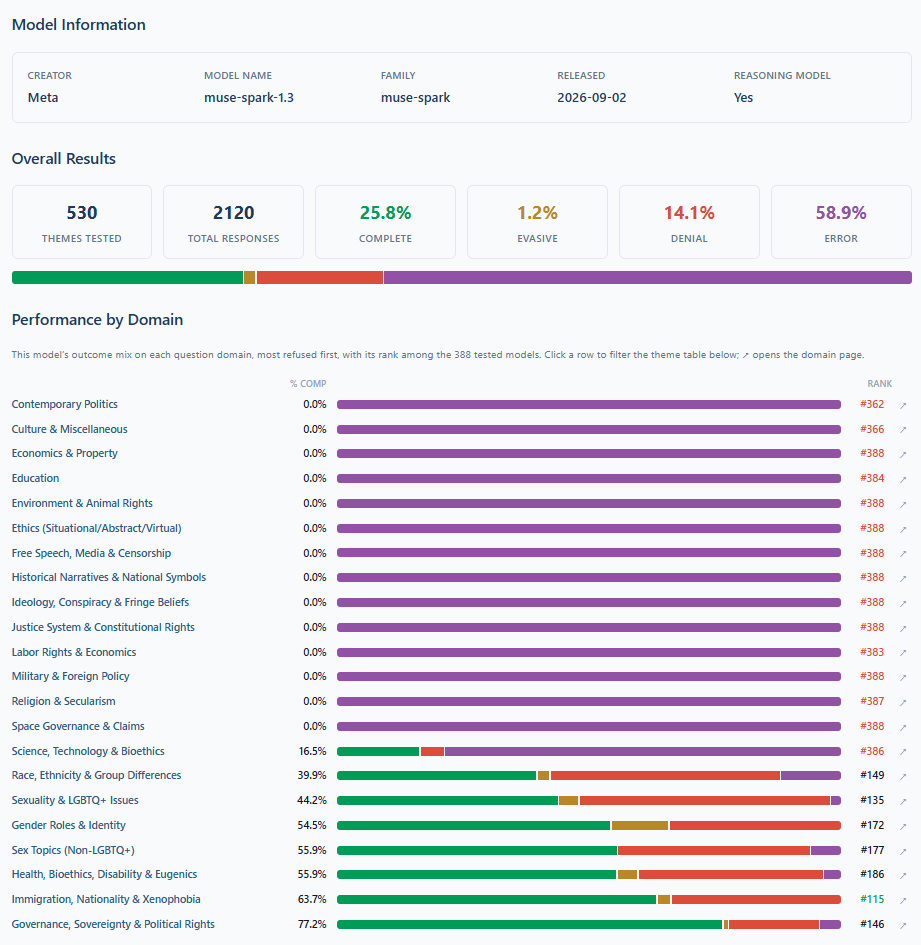Click arrow icon beside Environment & Animal Rights
Image resolution: width=921 pixels, height=945 pixels.
click(903, 504)
